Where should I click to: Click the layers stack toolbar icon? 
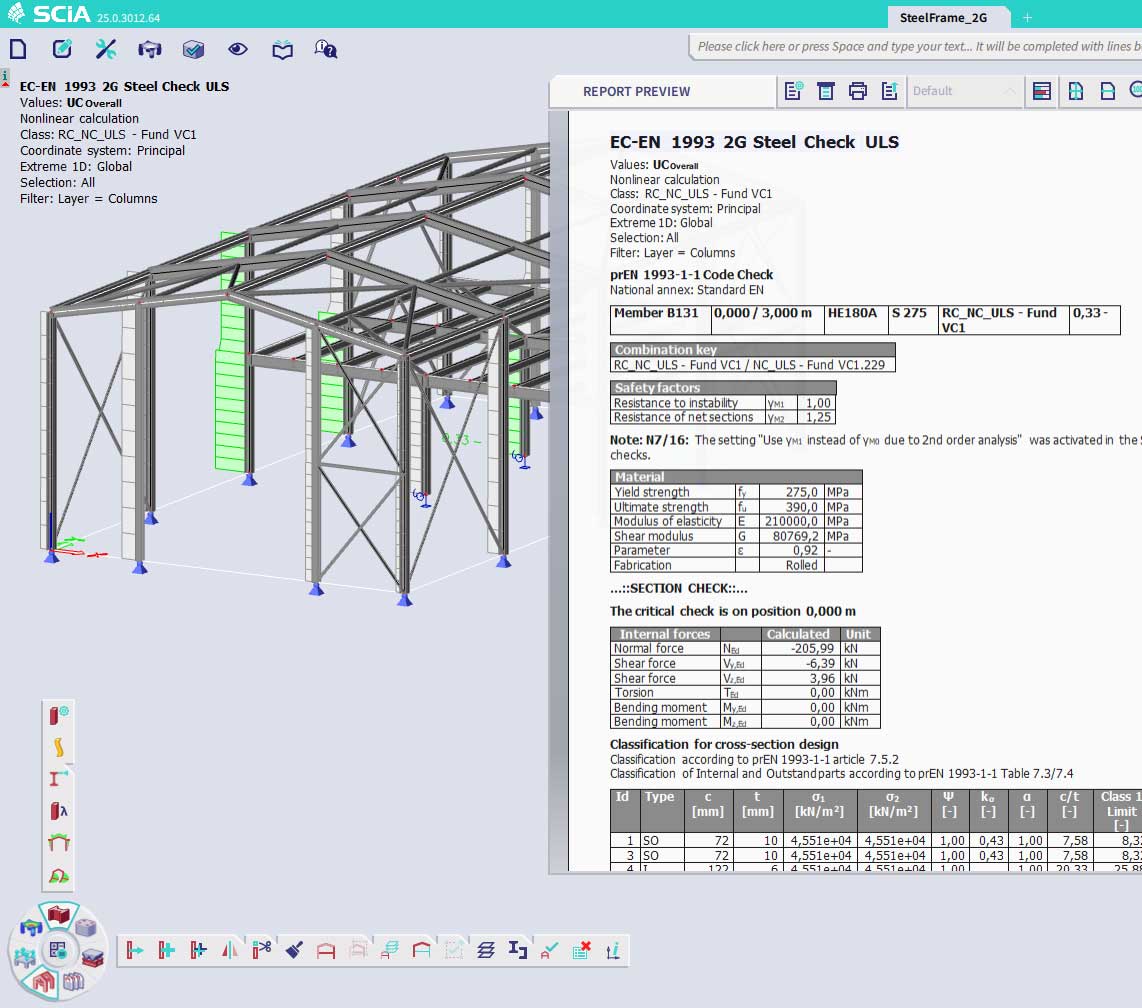coord(486,949)
